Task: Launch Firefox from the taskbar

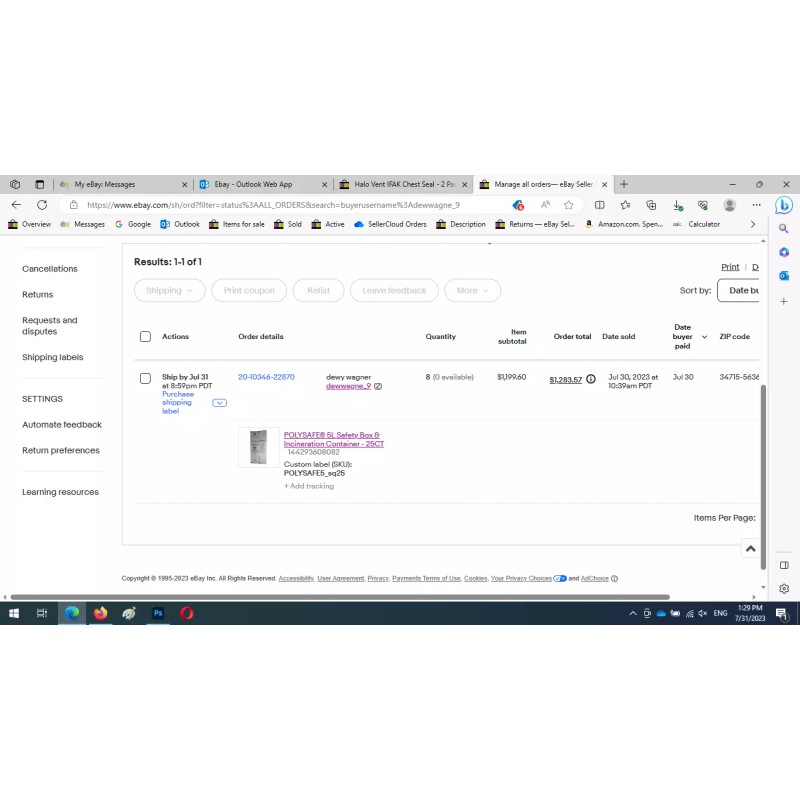Action: tap(100, 613)
